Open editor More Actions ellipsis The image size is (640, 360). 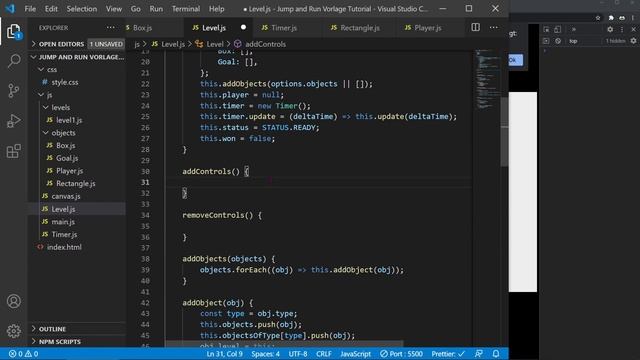pyautogui.click(x=494, y=27)
